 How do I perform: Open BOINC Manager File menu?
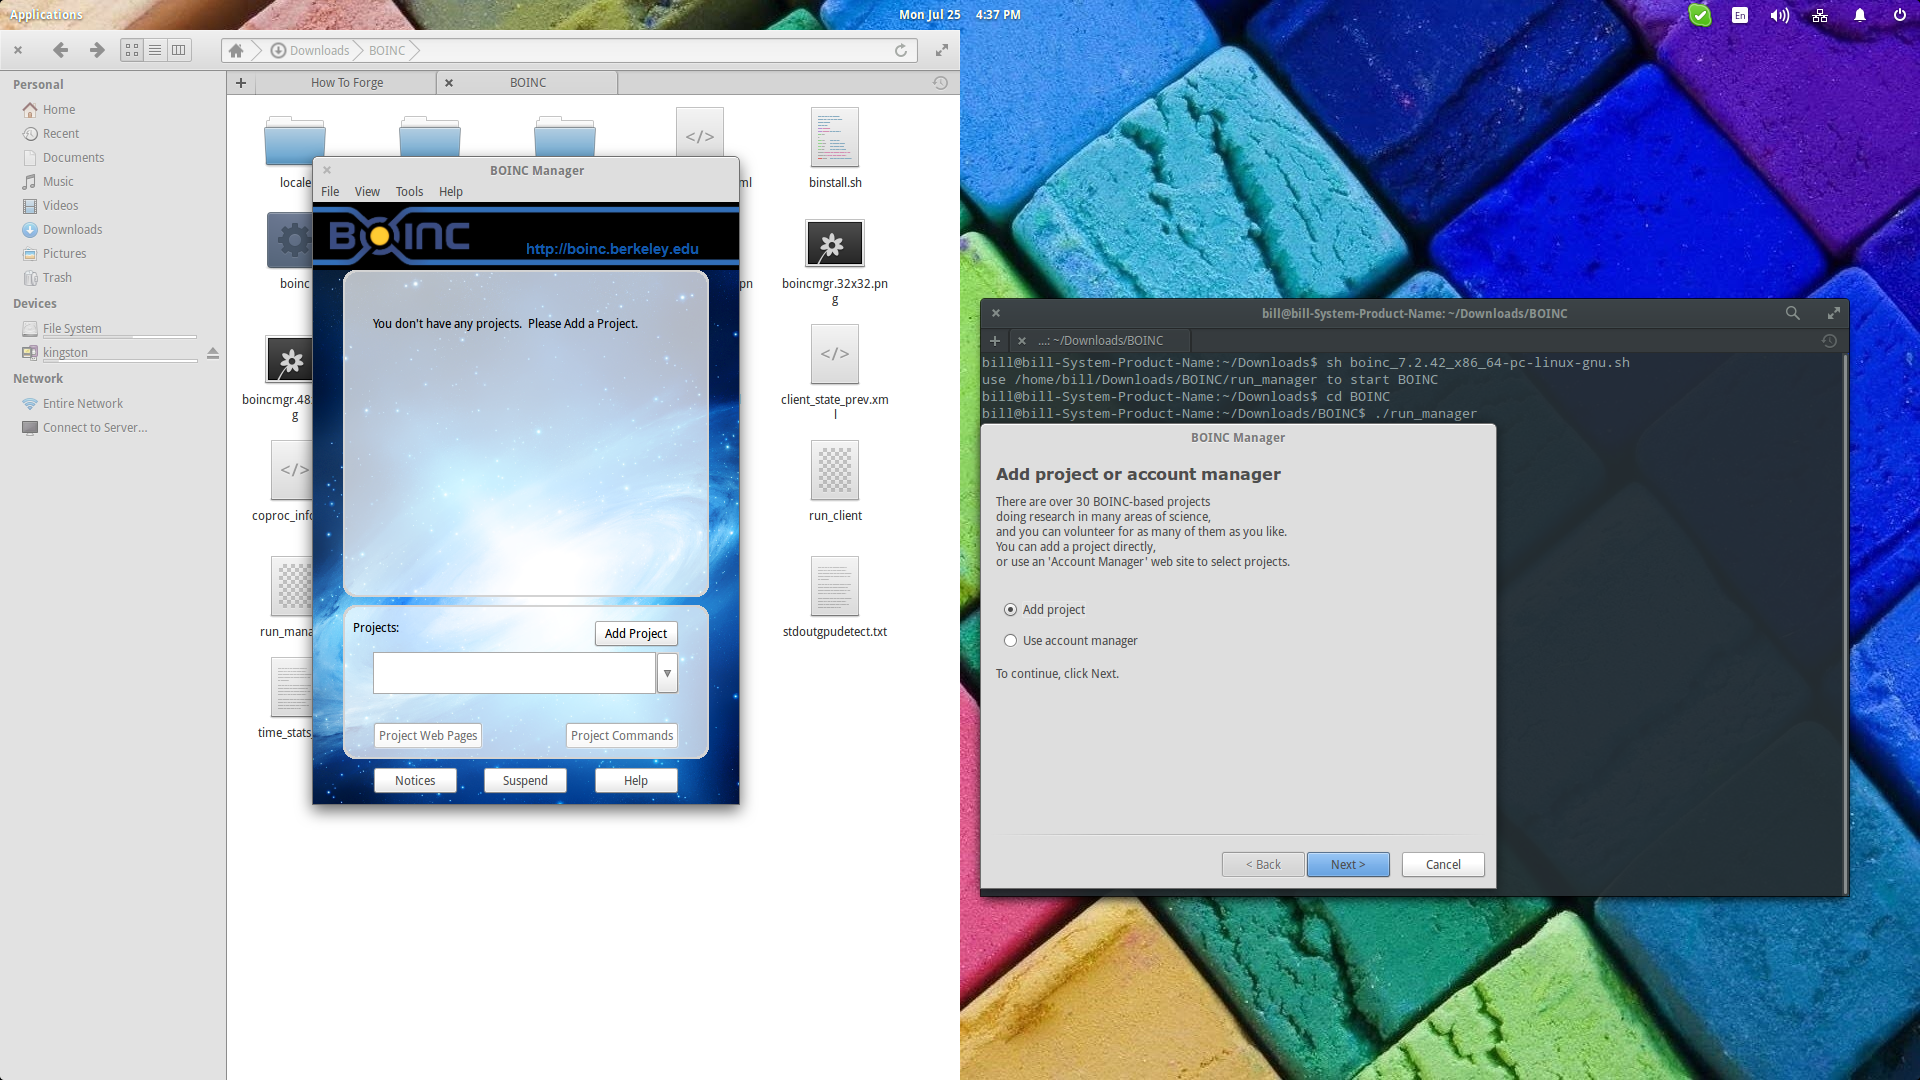point(330,192)
